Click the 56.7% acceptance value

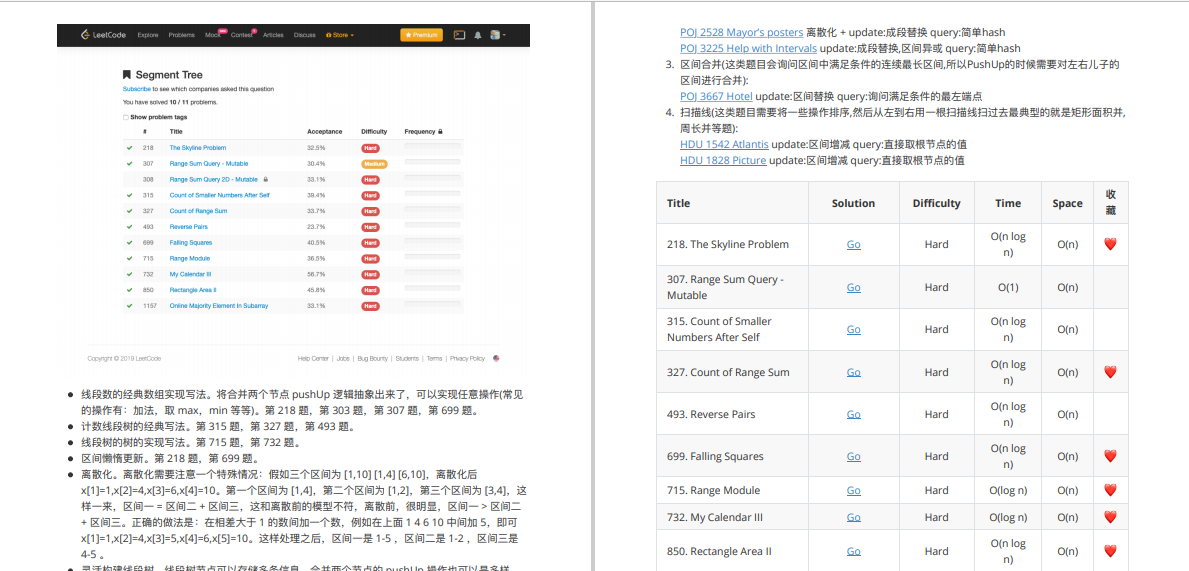point(316,274)
